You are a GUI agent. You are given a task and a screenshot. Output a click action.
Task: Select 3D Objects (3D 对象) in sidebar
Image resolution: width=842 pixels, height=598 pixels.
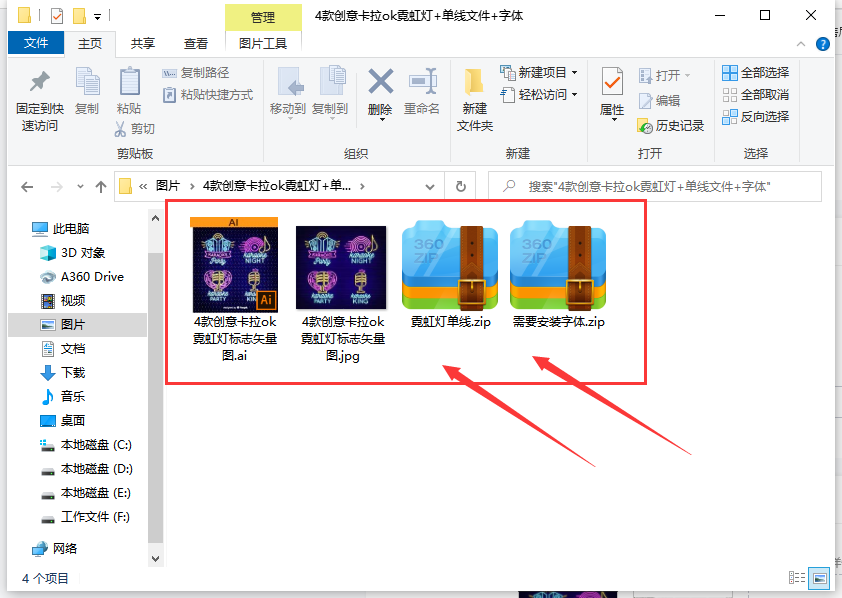click(72, 252)
